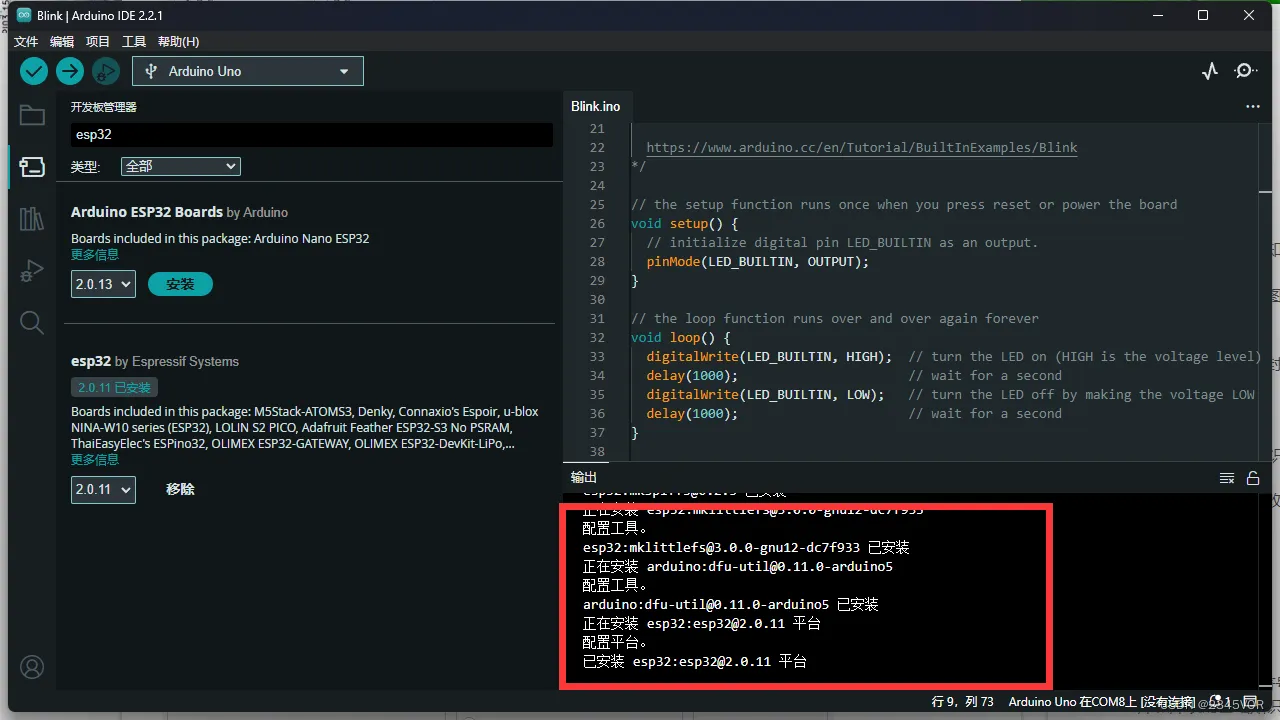Open the 帮助(H) menu
Image resolution: width=1280 pixels, height=720 pixels.
tap(178, 42)
